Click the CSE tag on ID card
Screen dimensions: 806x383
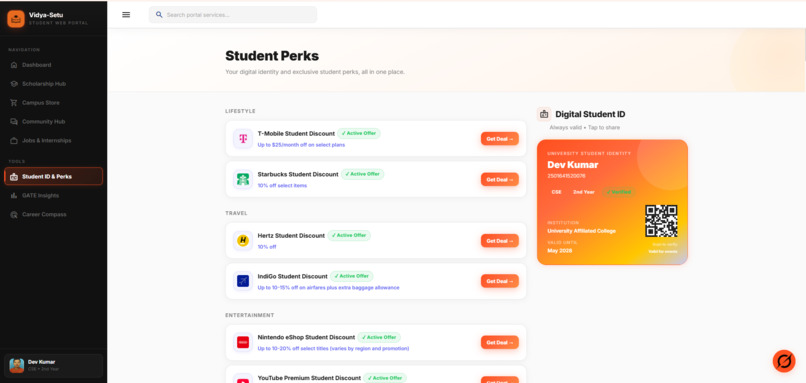pos(556,192)
